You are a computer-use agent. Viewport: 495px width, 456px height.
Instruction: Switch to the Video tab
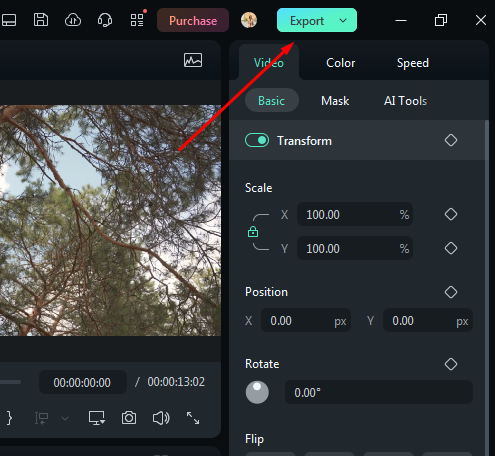pyautogui.click(x=269, y=63)
